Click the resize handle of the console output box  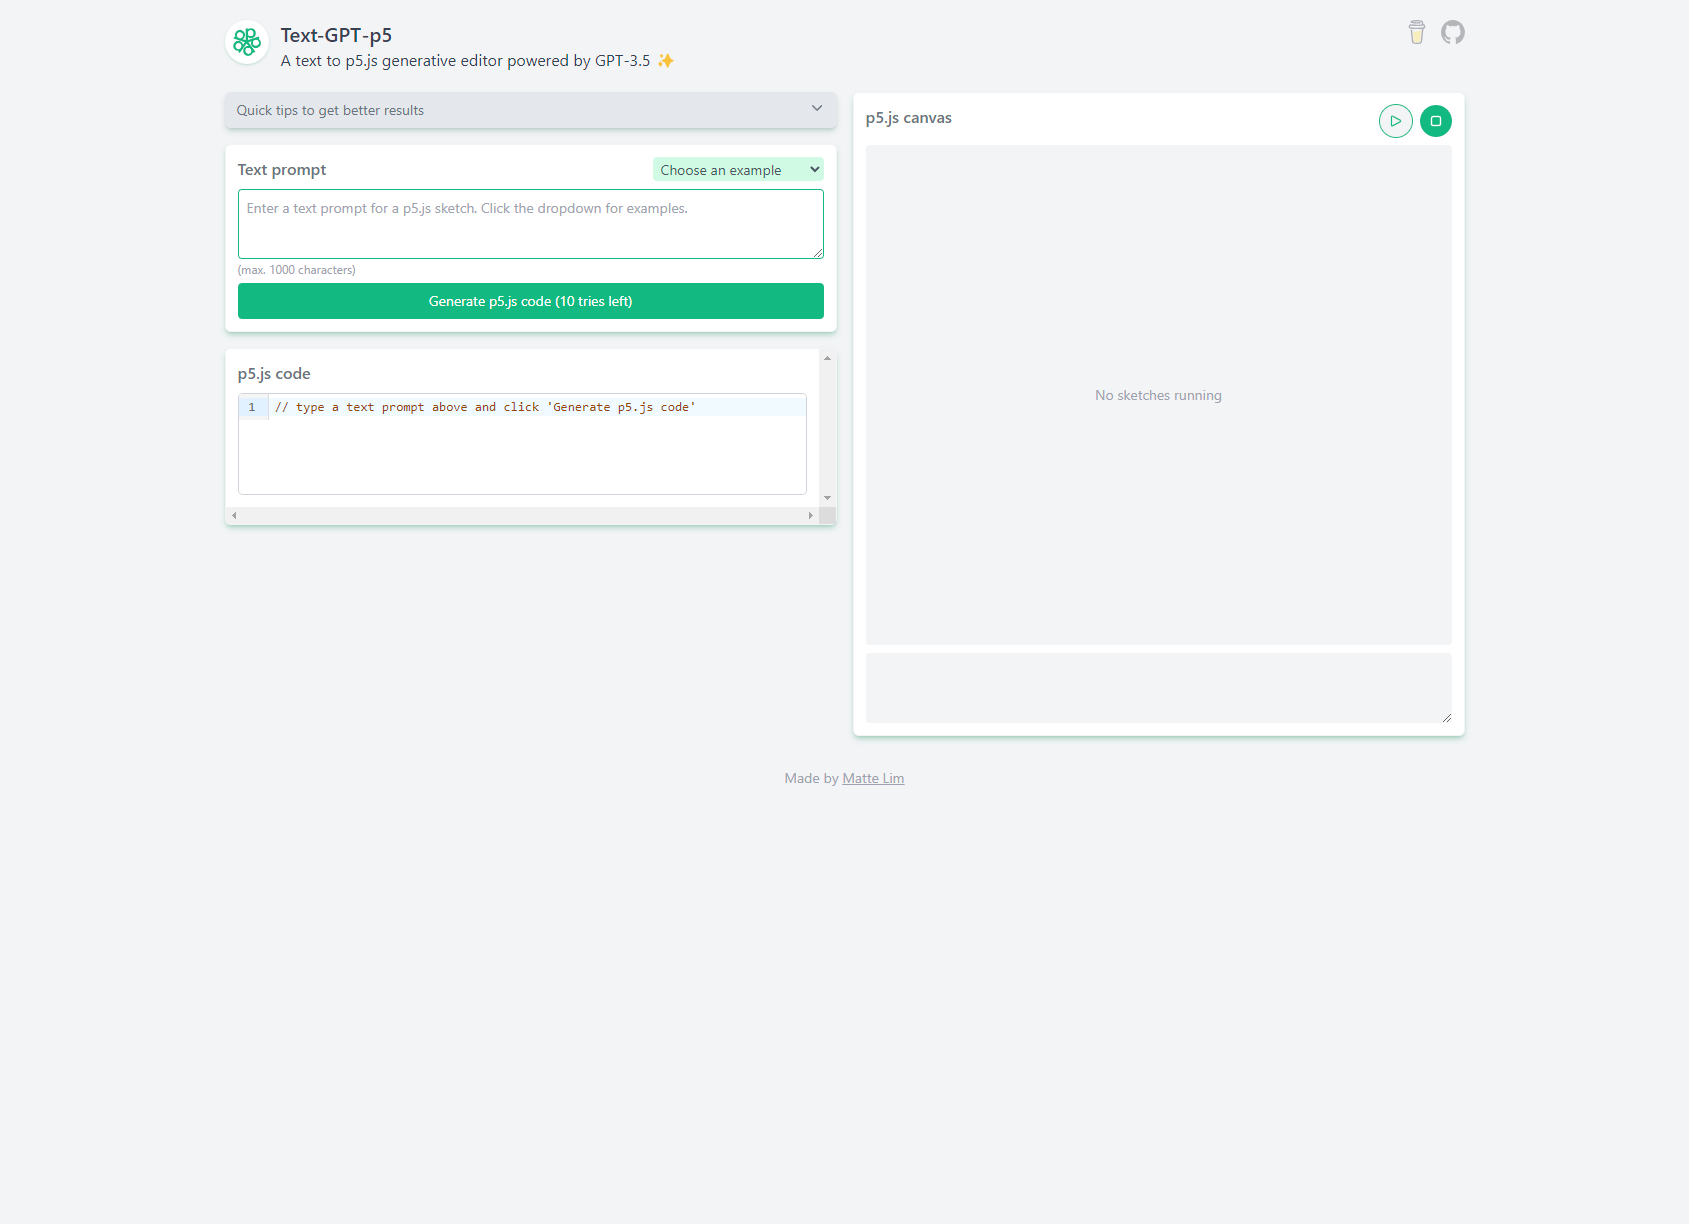pyautogui.click(x=1447, y=718)
